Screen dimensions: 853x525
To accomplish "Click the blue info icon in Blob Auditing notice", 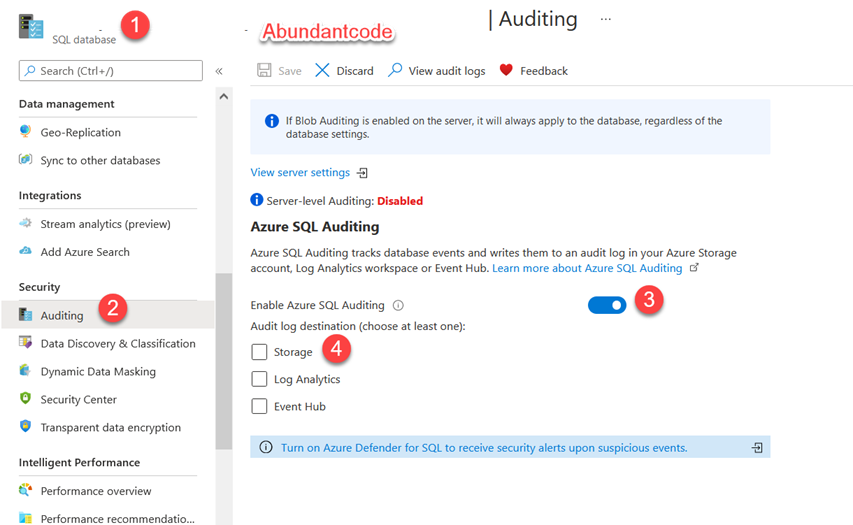I will [271, 121].
